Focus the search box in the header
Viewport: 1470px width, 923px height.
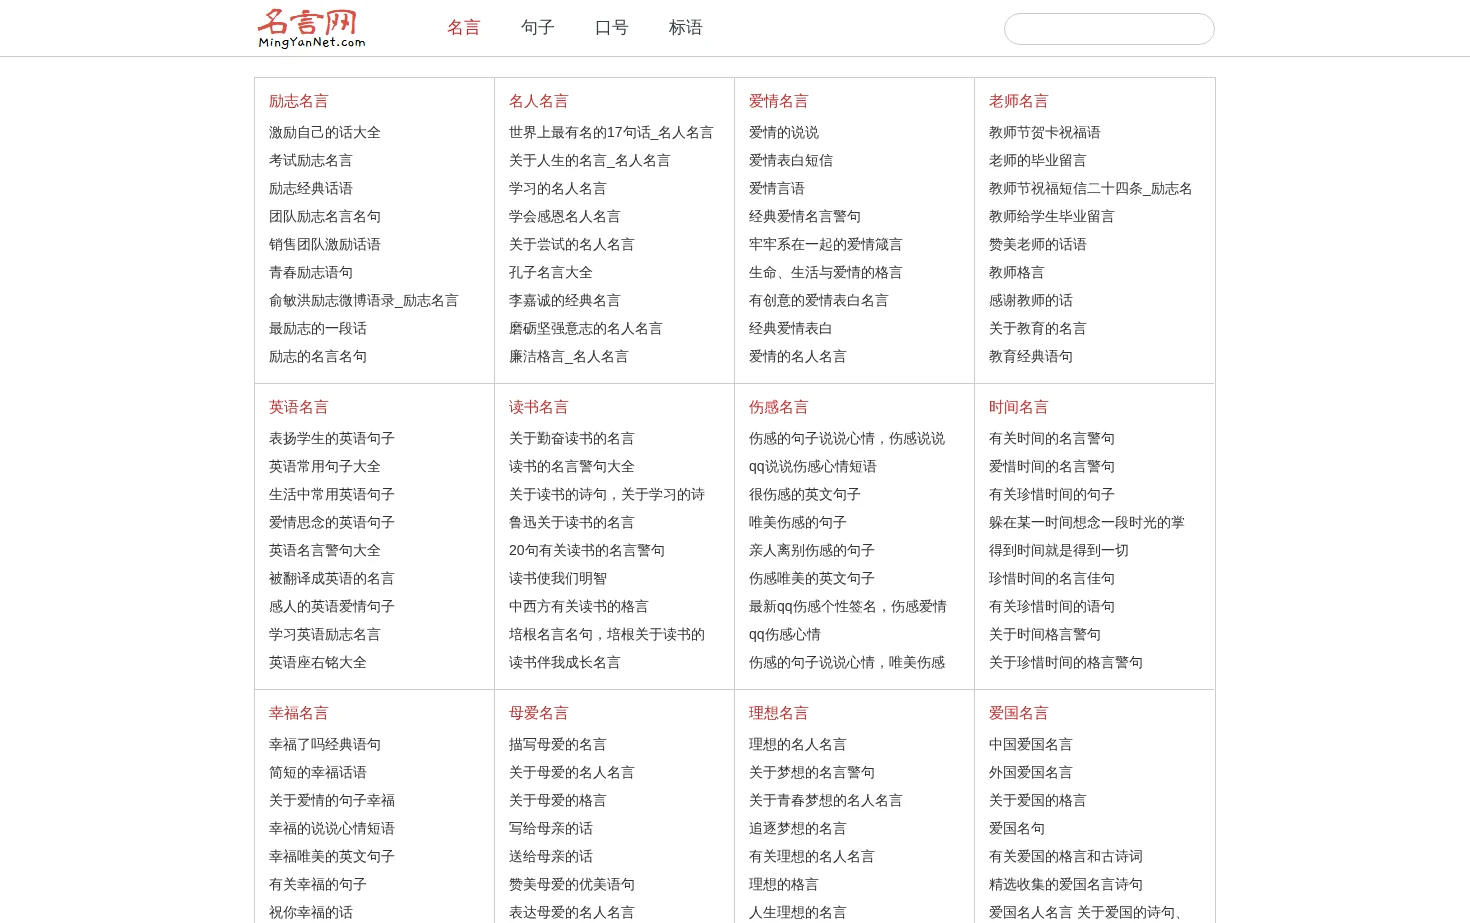(1109, 29)
